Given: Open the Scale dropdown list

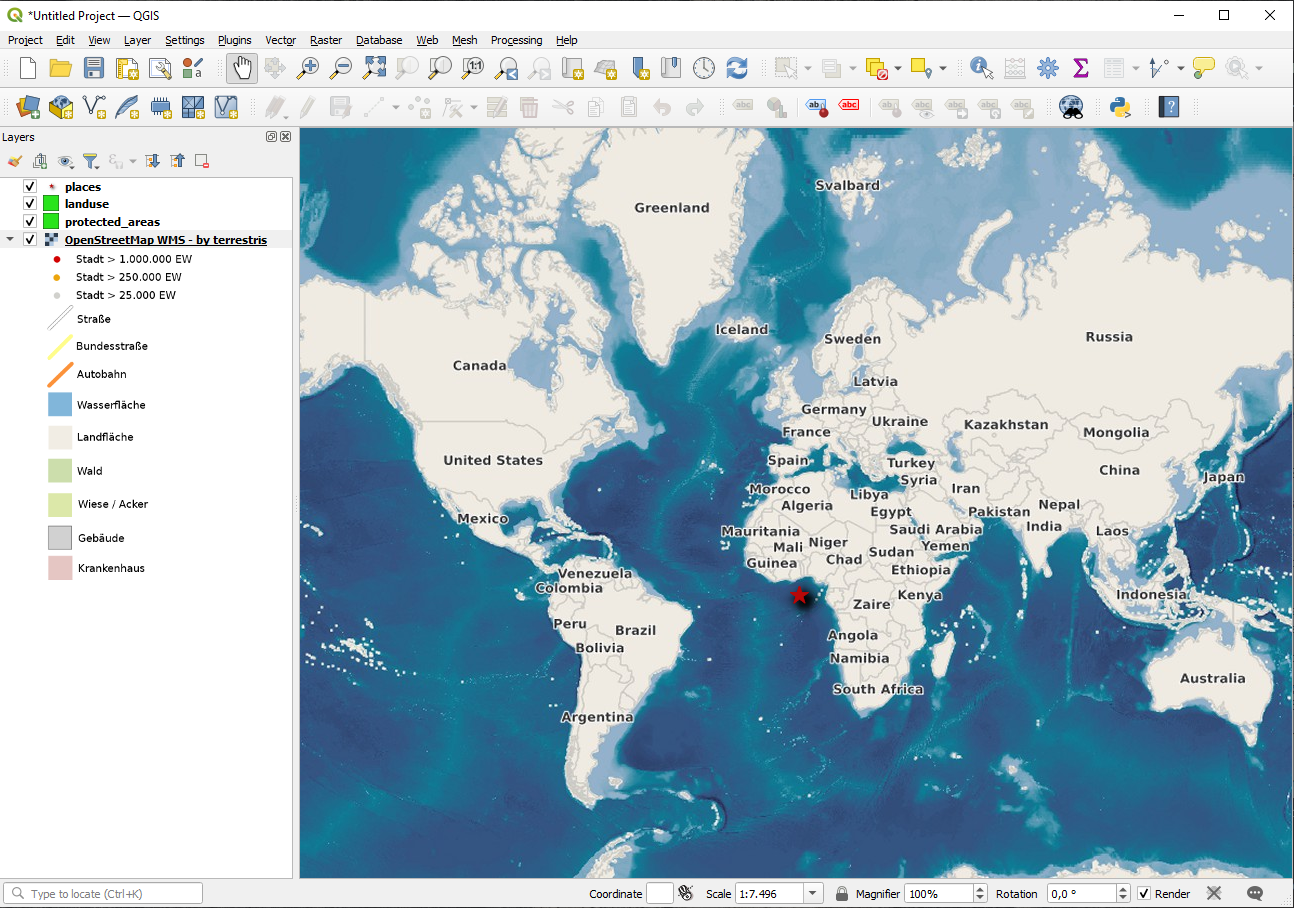Looking at the screenshot, I should (x=812, y=894).
